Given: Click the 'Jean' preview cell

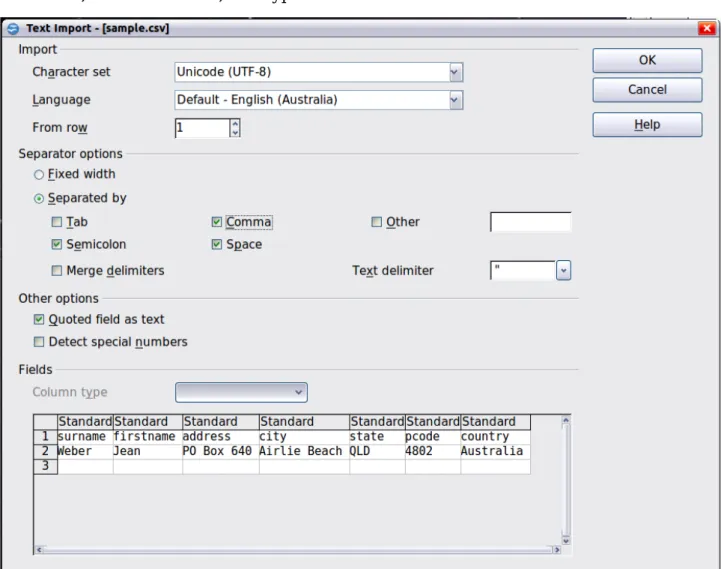Looking at the screenshot, I should (x=148, y=451).
